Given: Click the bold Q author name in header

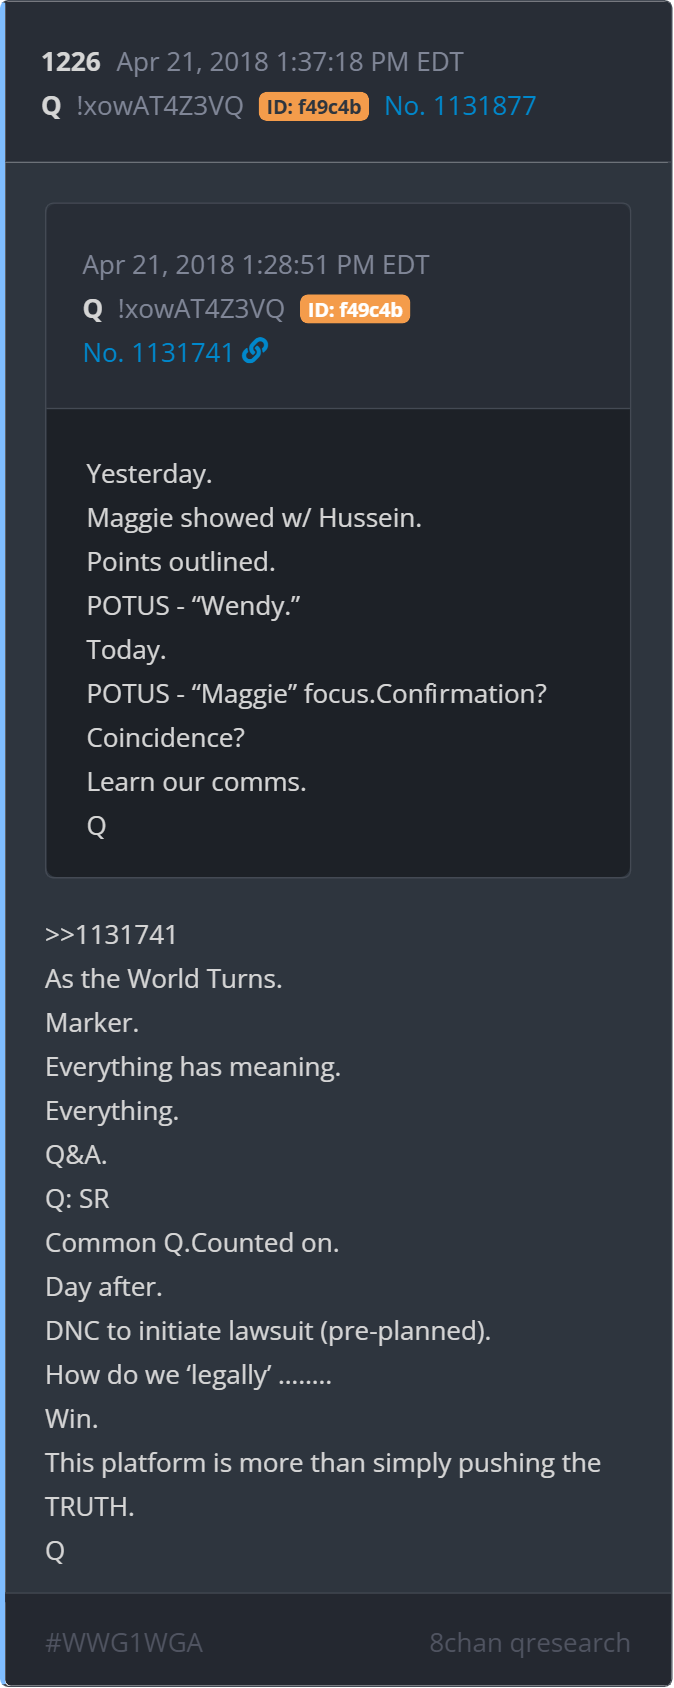Looking at the screenshot, I should 52,106.
